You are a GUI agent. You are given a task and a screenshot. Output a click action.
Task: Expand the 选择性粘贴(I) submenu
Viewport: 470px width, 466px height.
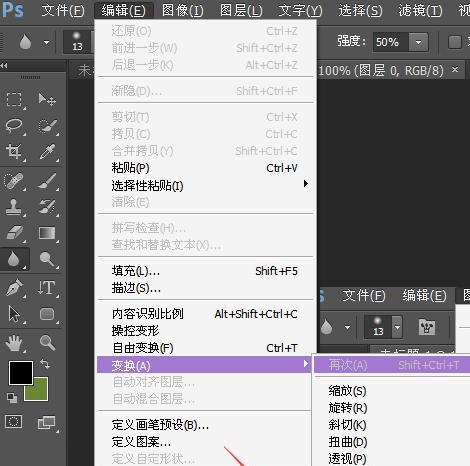click(x=205, y=185)
